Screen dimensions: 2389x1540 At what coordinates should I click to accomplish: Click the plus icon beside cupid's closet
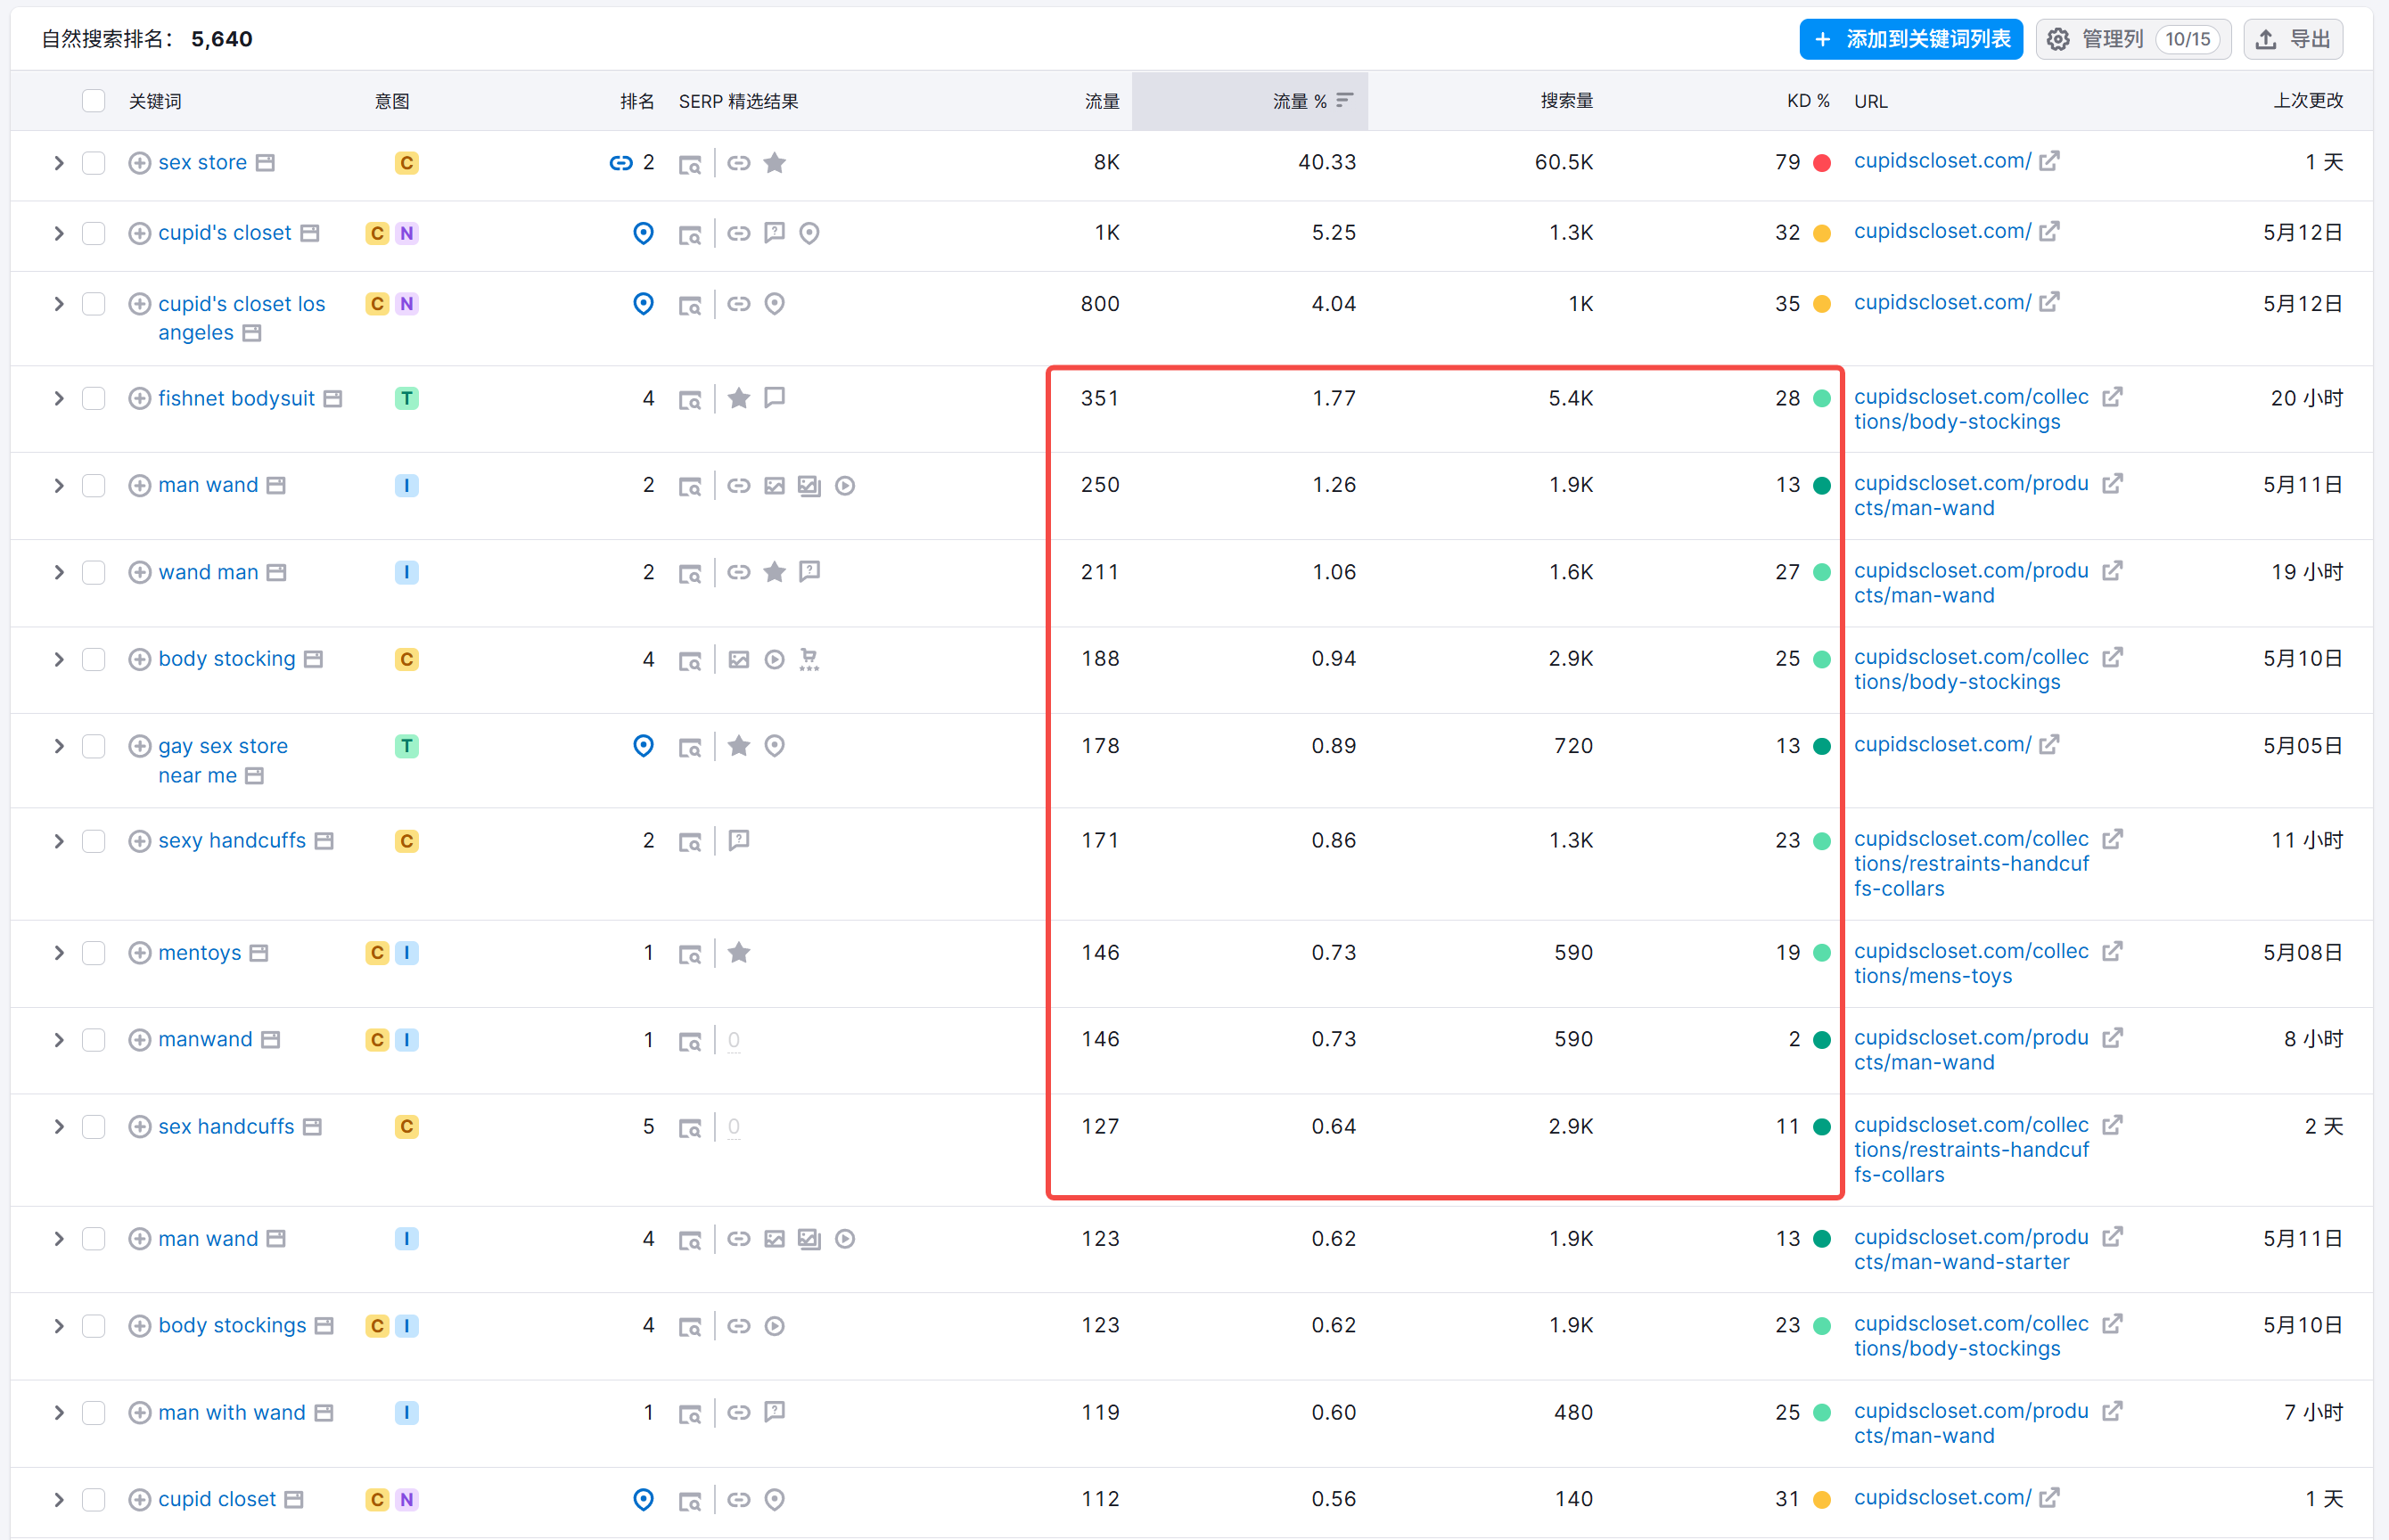point(140,233)
